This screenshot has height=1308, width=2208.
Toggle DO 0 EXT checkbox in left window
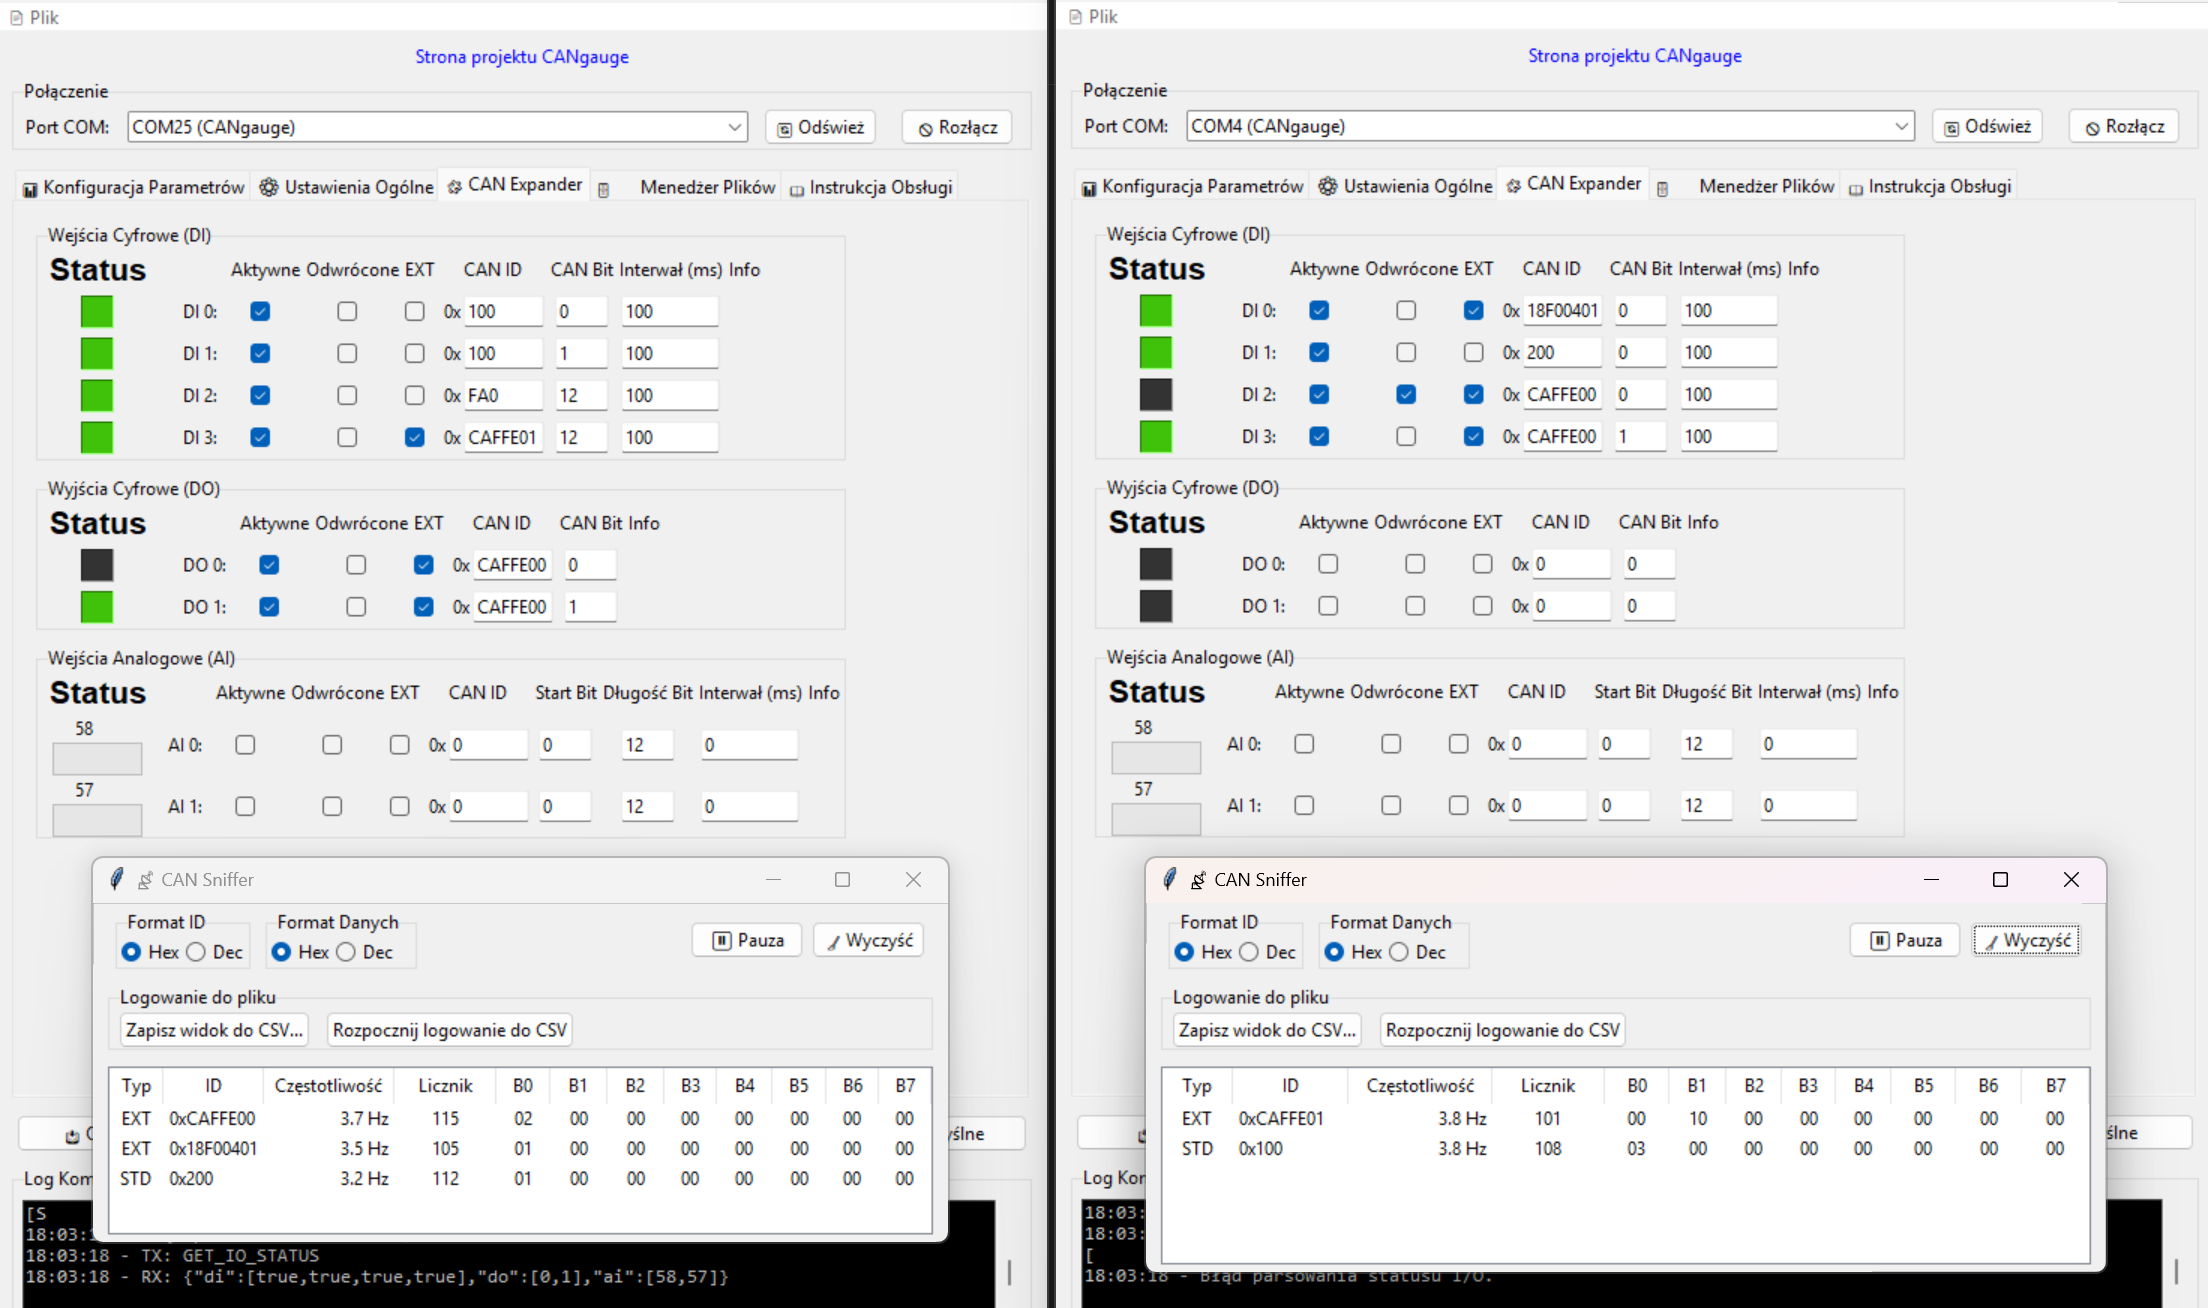423,565
